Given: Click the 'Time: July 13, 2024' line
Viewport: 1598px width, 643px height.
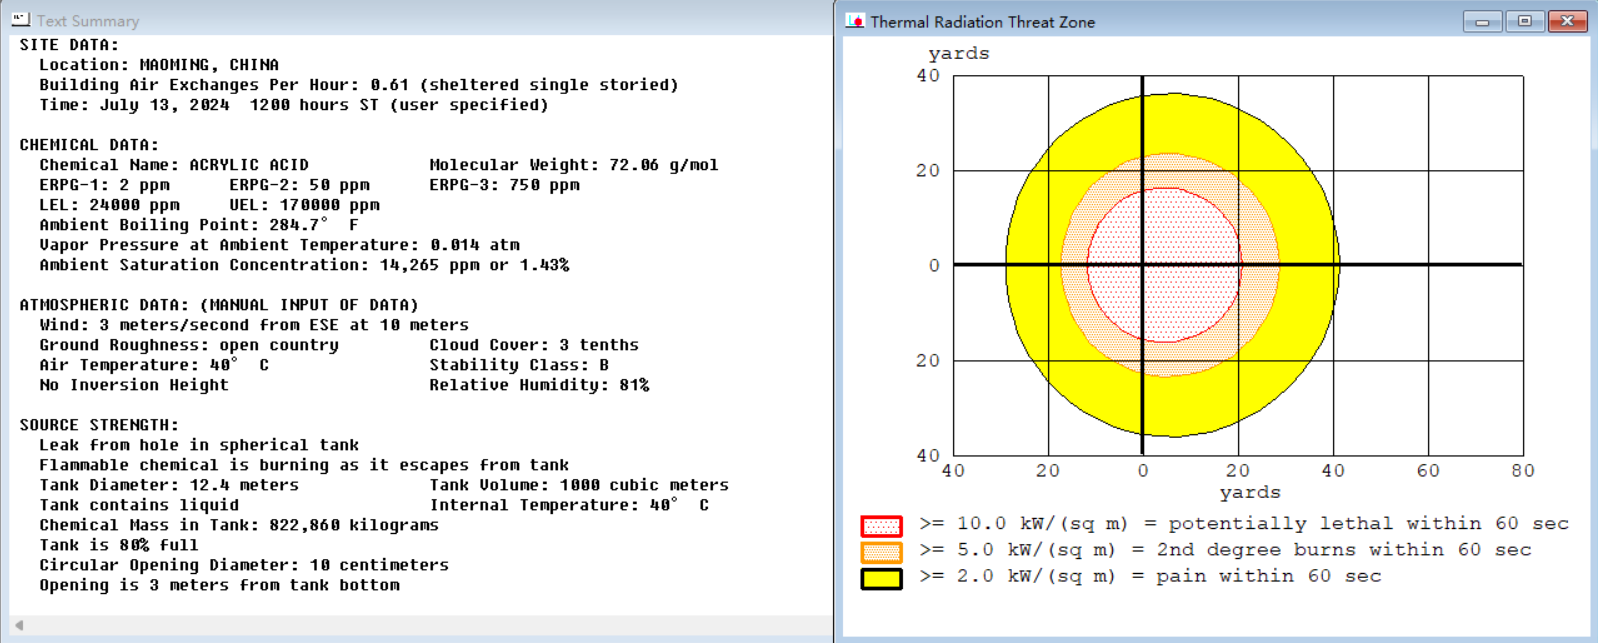Looking at the screenshot, I should [x=294, y=105].
